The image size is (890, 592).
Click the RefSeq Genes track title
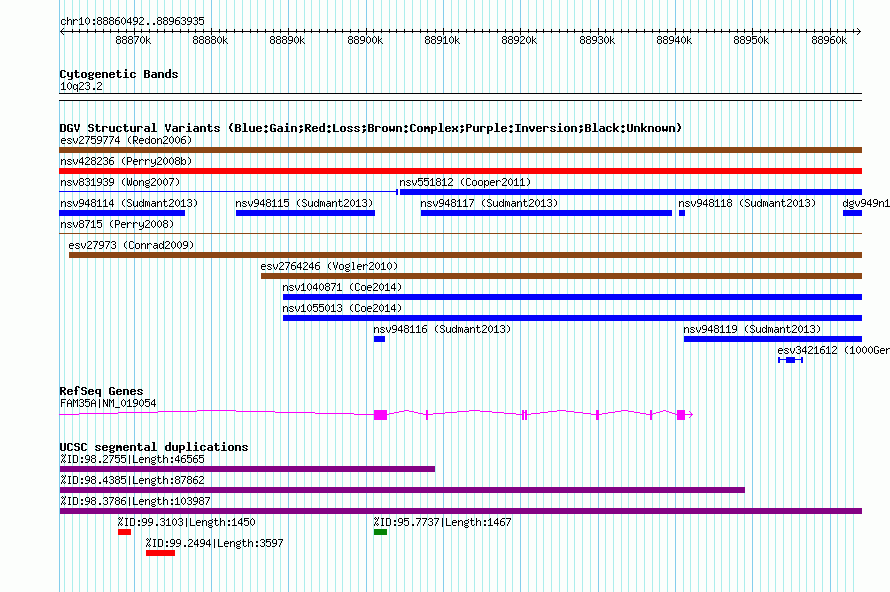click(101, 391)
